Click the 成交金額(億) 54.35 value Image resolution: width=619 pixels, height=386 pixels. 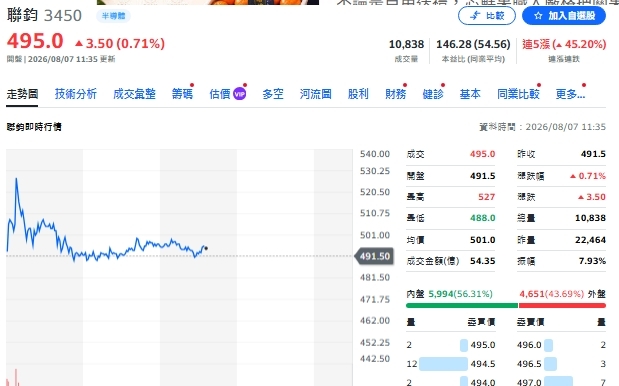tap(482, 261)
